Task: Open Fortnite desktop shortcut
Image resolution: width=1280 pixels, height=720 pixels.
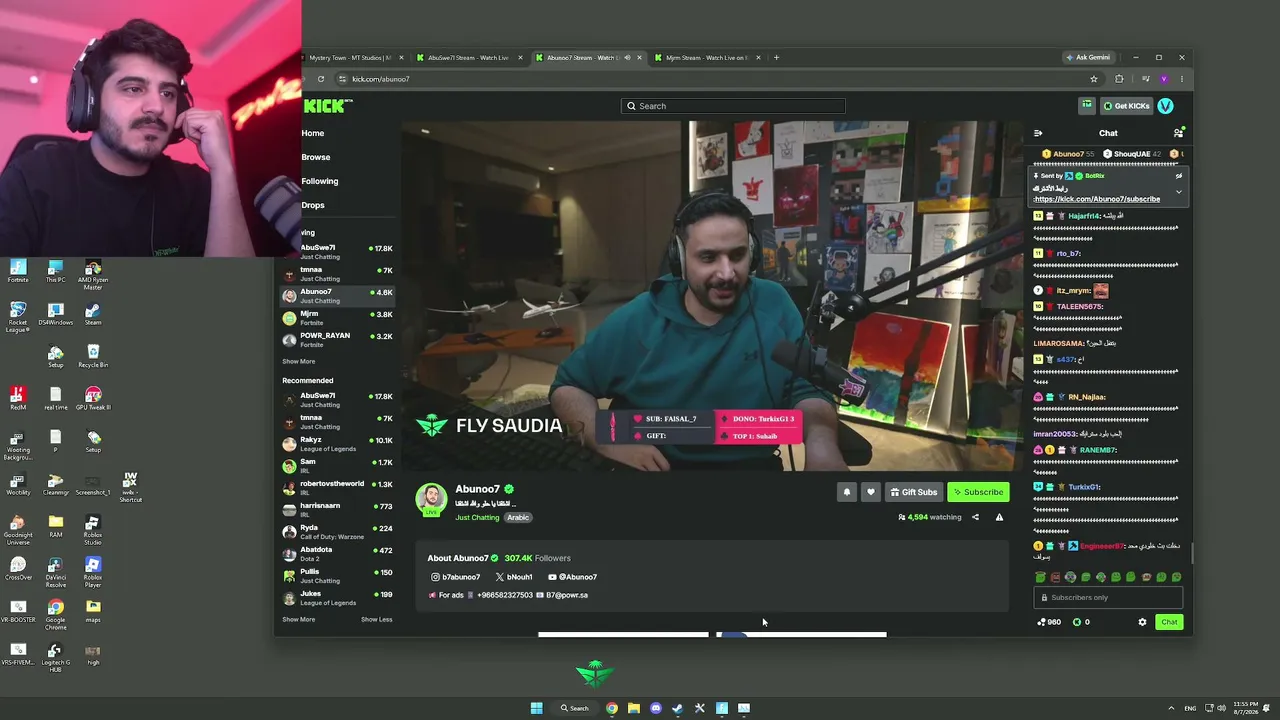Action: click(18, 271)
